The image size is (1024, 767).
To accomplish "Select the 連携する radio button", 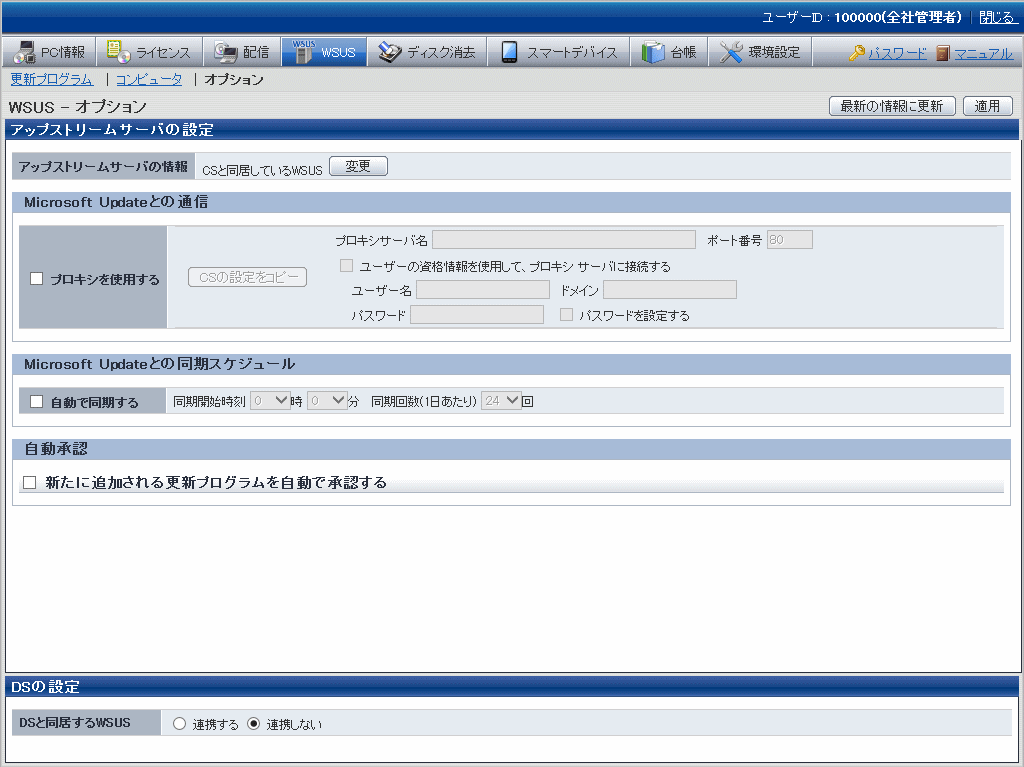I will [x=180, y=724].
